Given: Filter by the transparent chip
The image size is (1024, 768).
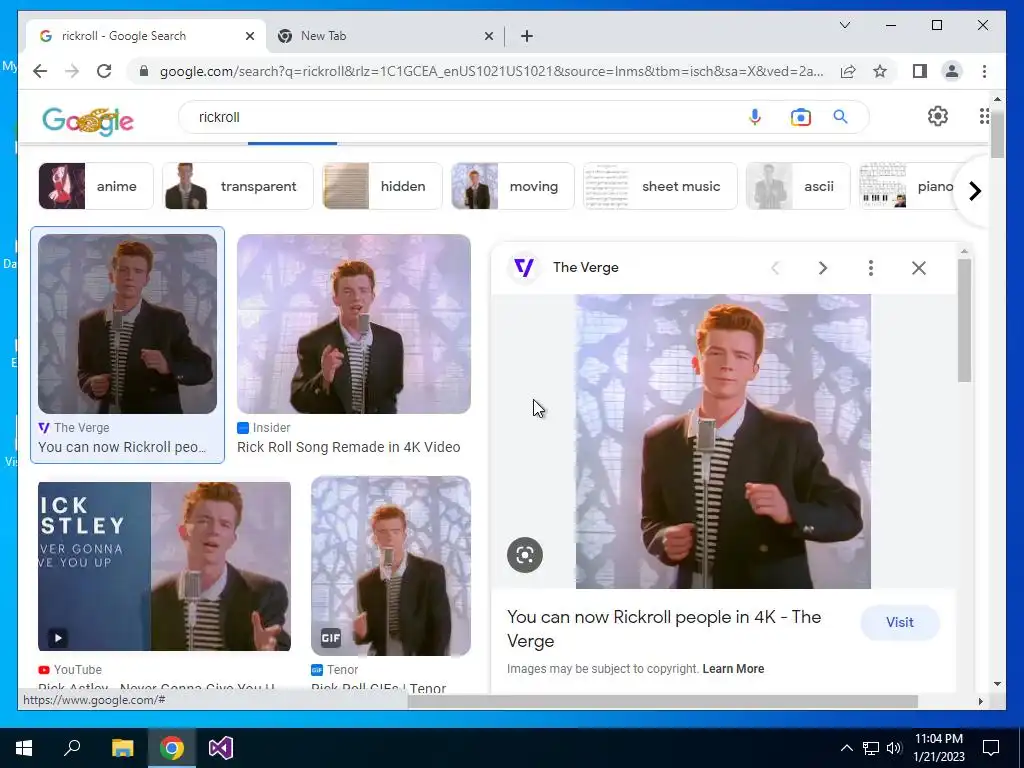Looking at the screenshot, I should (238, 186).
